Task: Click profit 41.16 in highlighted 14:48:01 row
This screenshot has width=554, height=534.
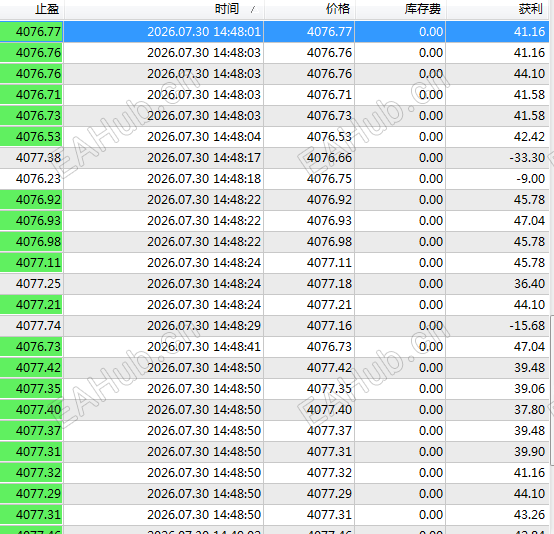Action: click(529, 32)
